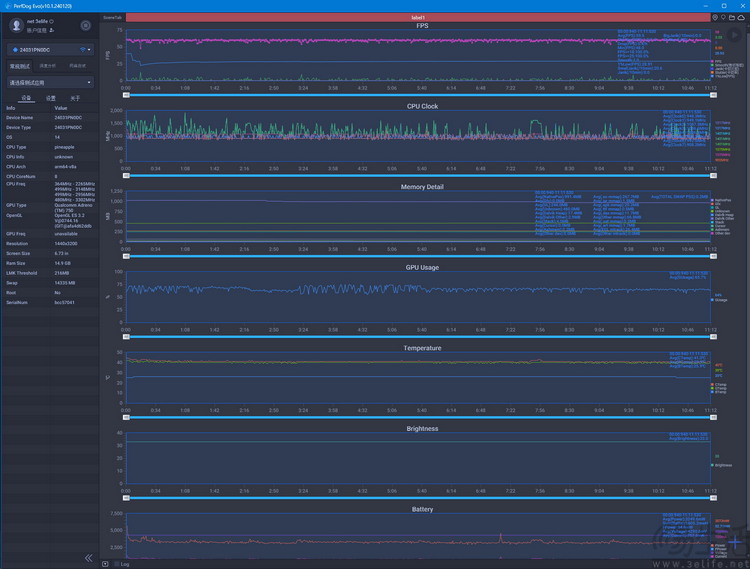Expand the 请选择测试应用 app selector
This screenshot has width=750, height=569.
pyautogui.click(x=50, y=83)
